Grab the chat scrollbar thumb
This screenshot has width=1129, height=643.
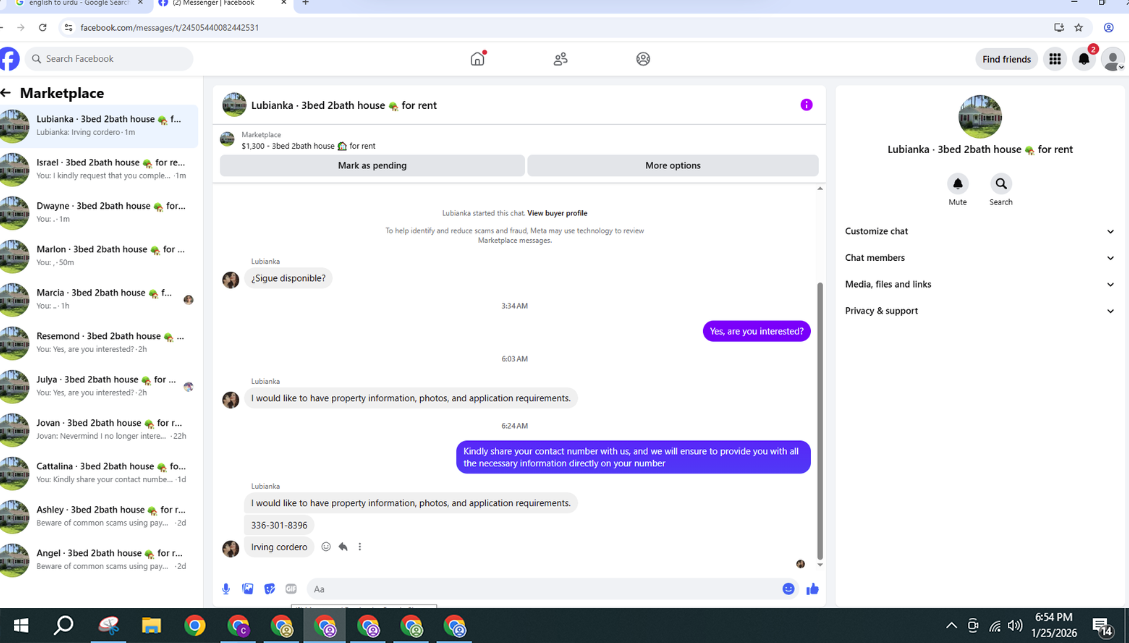pyautogui.click(x=819, y=421)
